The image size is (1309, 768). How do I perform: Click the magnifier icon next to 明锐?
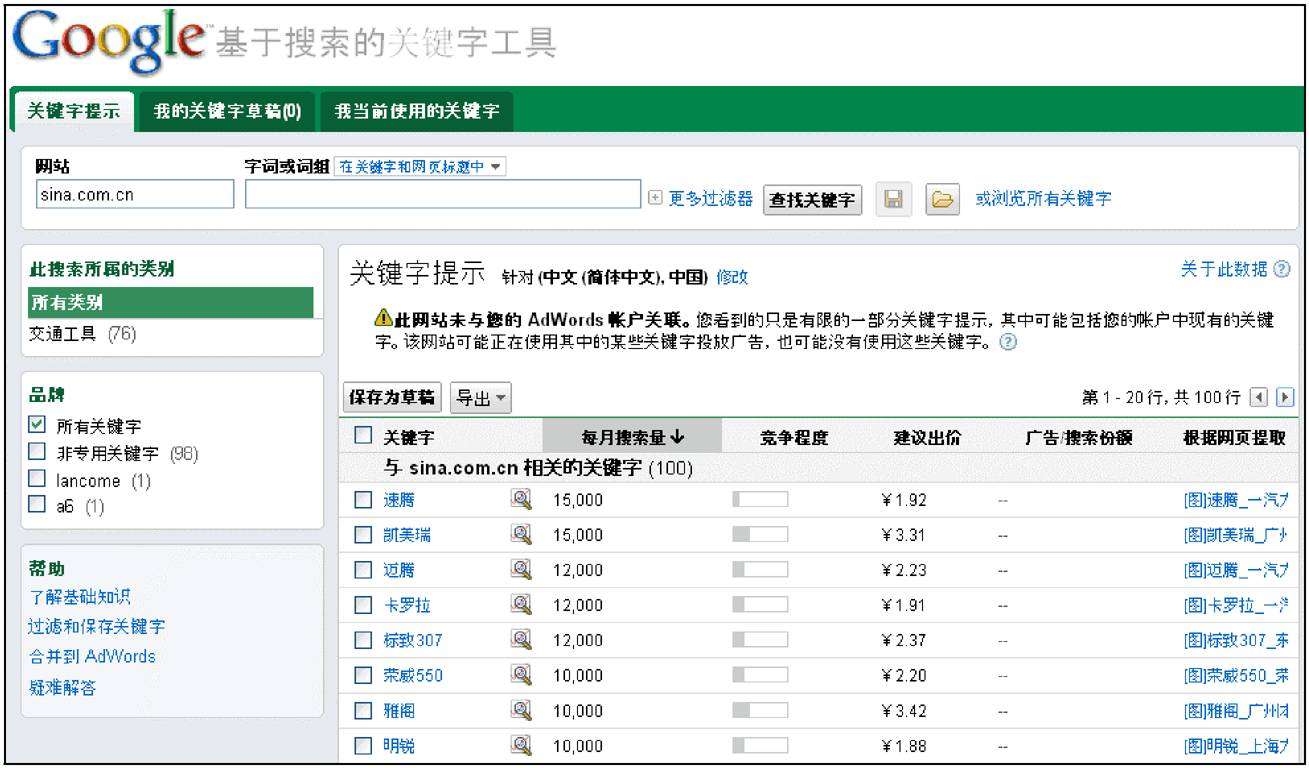[521, 745]
